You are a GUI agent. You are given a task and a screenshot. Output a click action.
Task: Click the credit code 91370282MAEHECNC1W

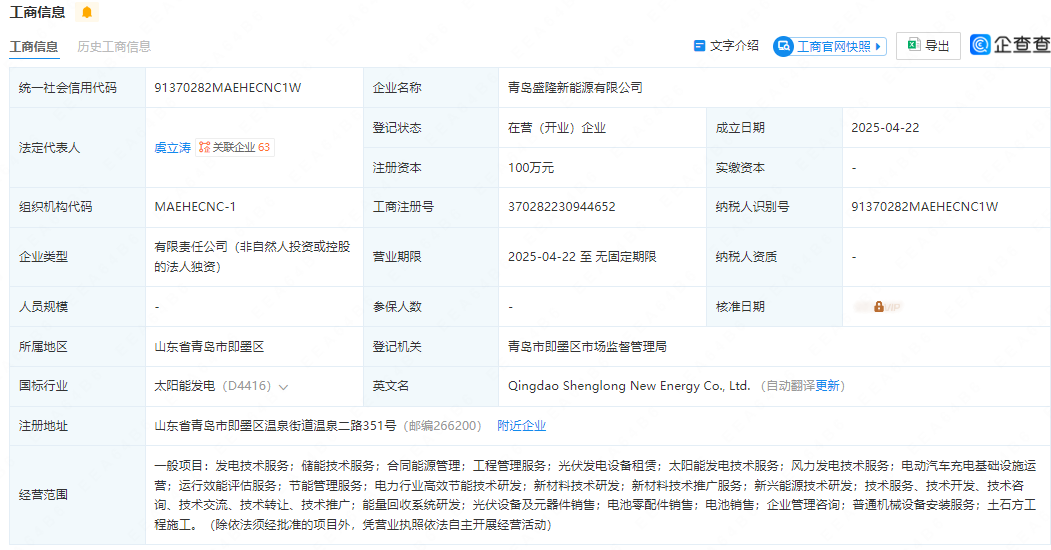[228, 88]
